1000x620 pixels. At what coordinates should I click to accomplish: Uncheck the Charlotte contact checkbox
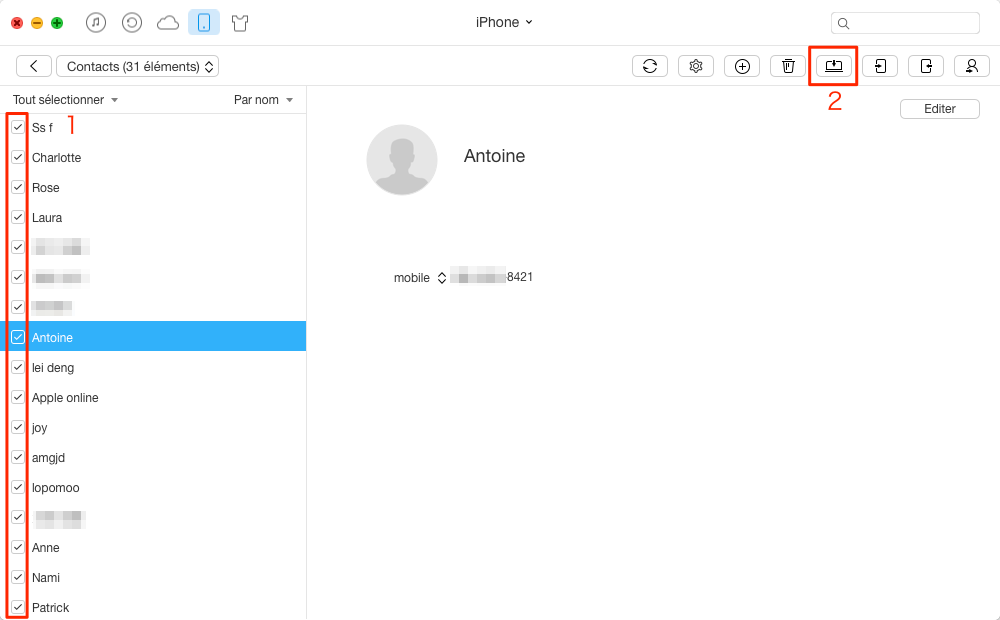18,158
